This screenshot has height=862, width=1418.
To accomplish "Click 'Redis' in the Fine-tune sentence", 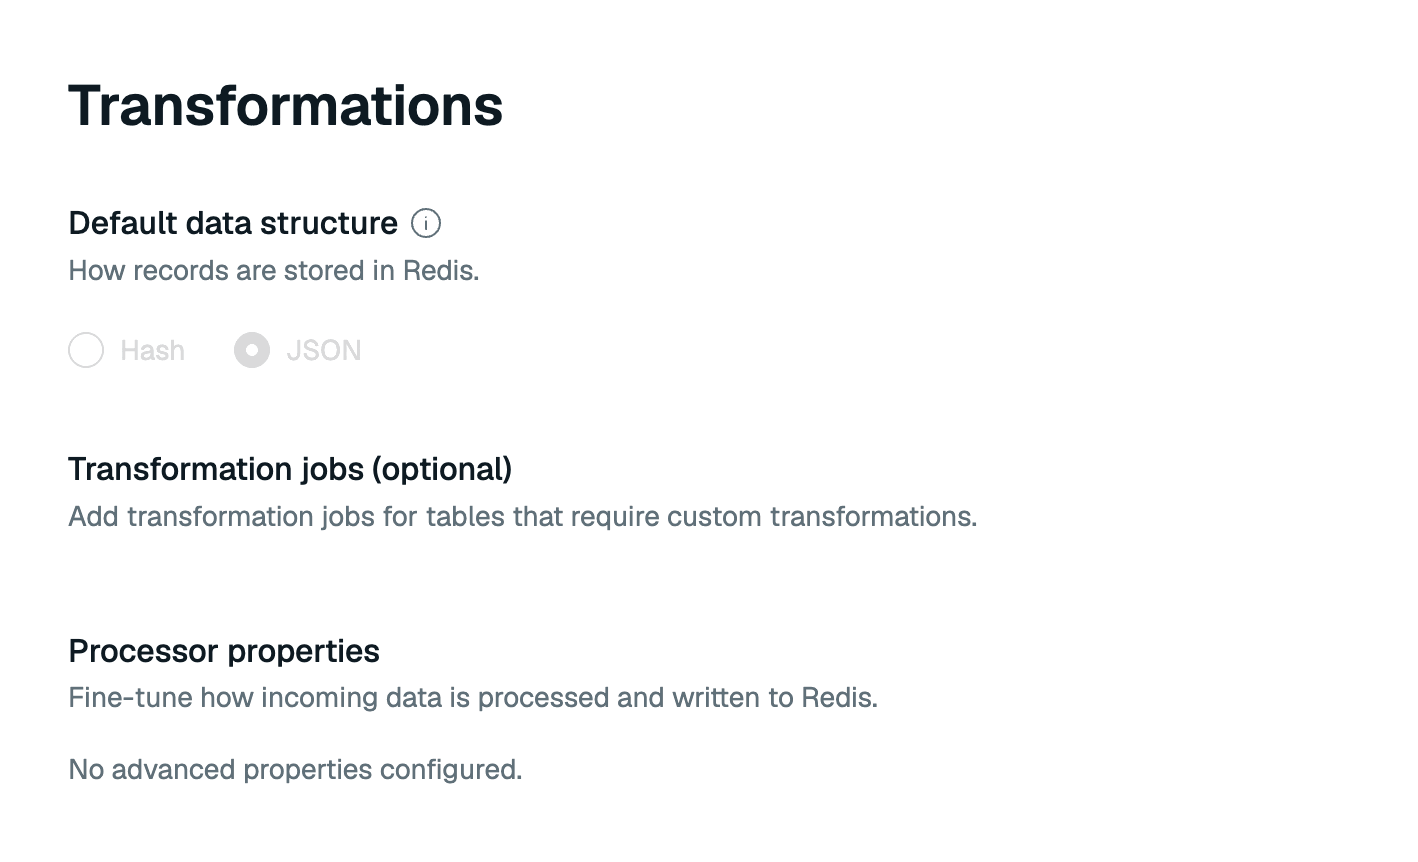I will 840,698.
